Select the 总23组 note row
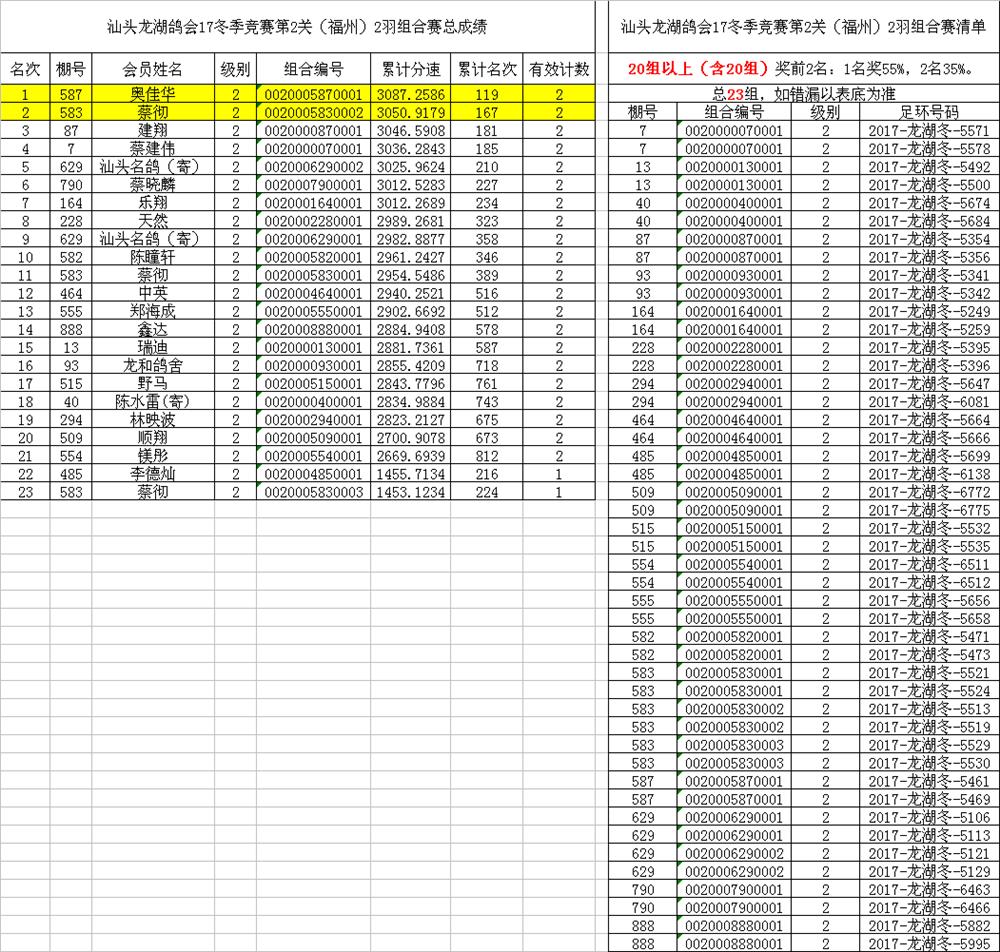The height and width of the screenshot is (952, 1000). click(x=804, y=93)
